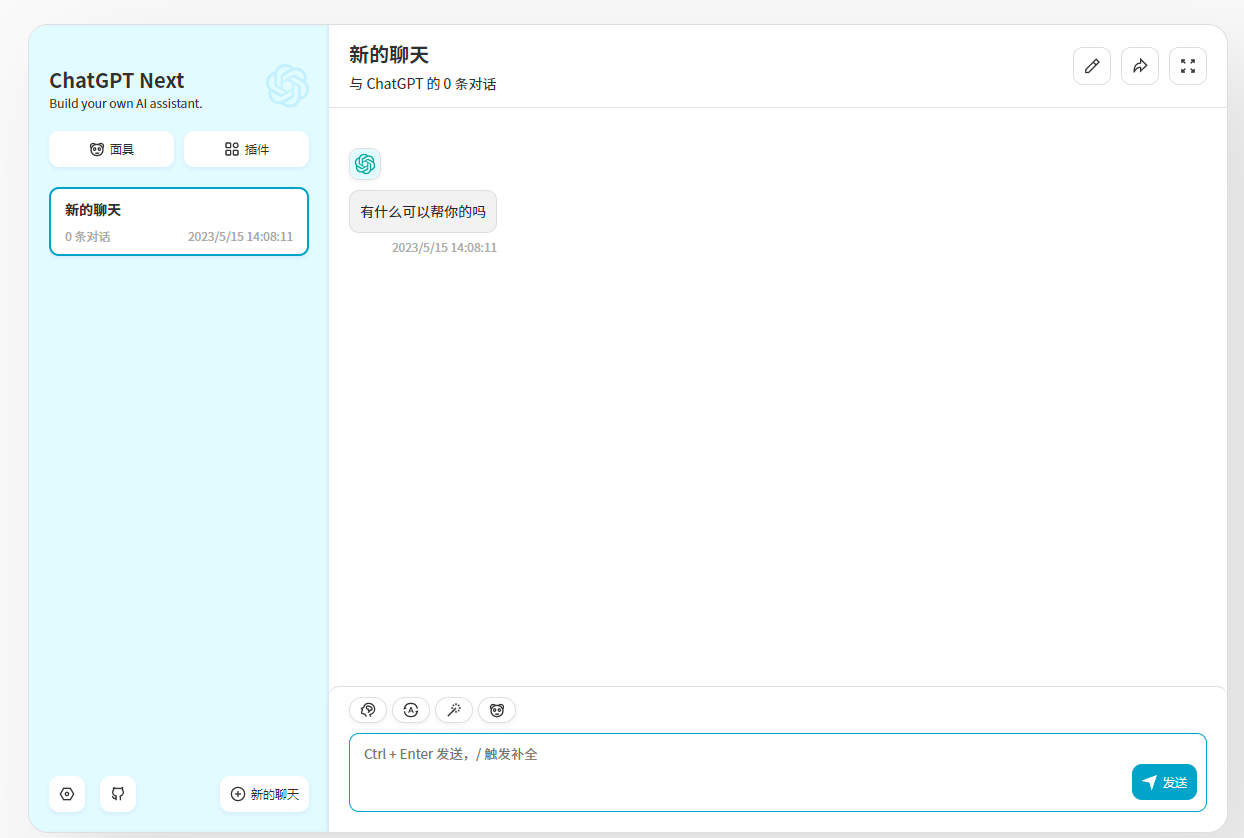Open the 面具 masks button in sidebar
Image resolution: width=1244 pixels, height=838 pixels.
[x=111, y=149]
